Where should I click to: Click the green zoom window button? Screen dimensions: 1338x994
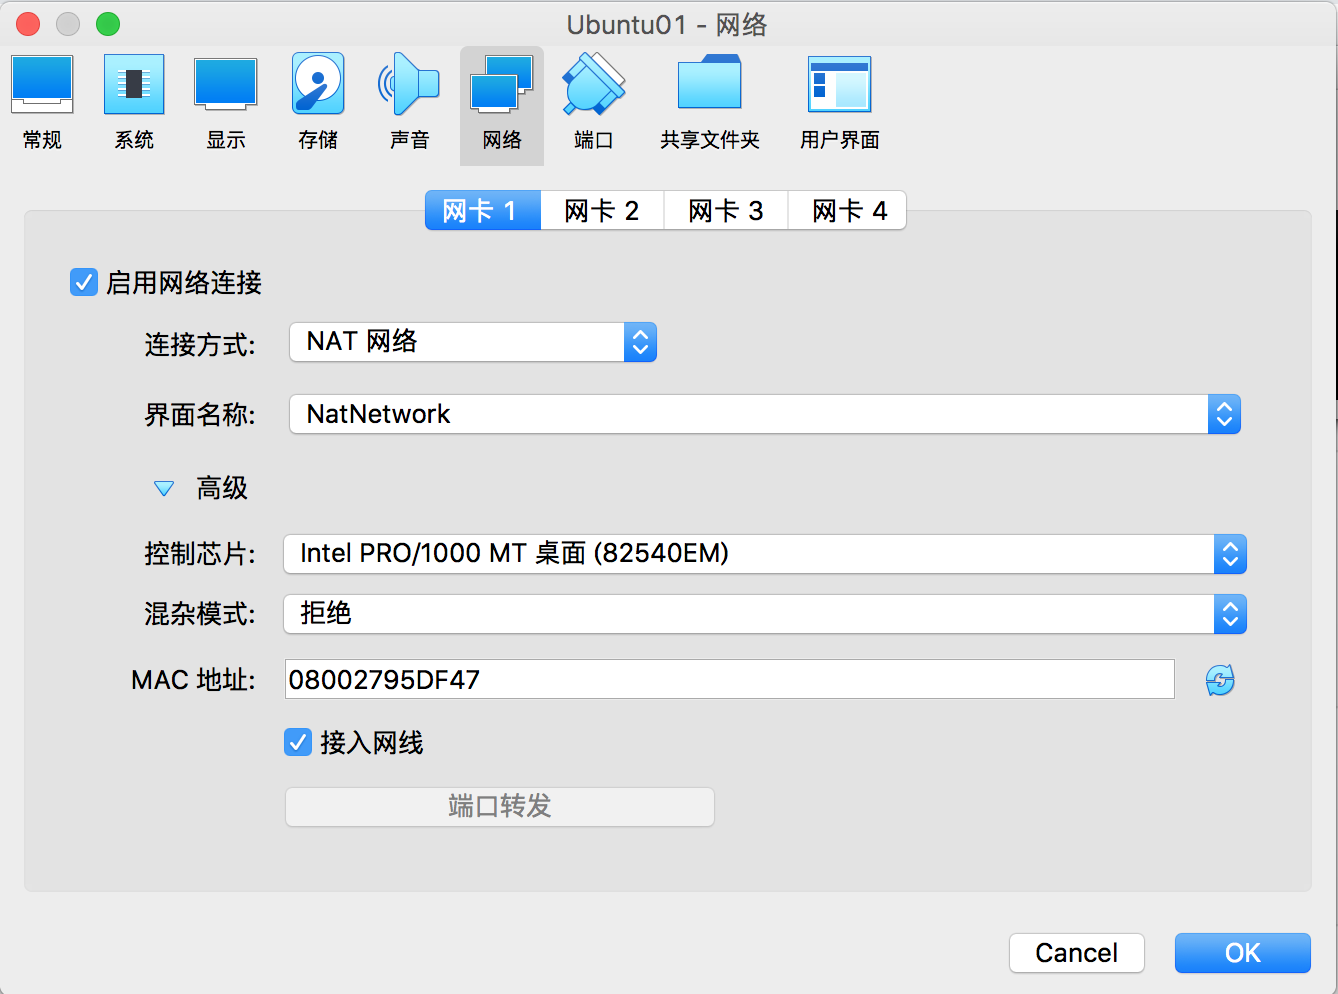(x=108, y=24)
